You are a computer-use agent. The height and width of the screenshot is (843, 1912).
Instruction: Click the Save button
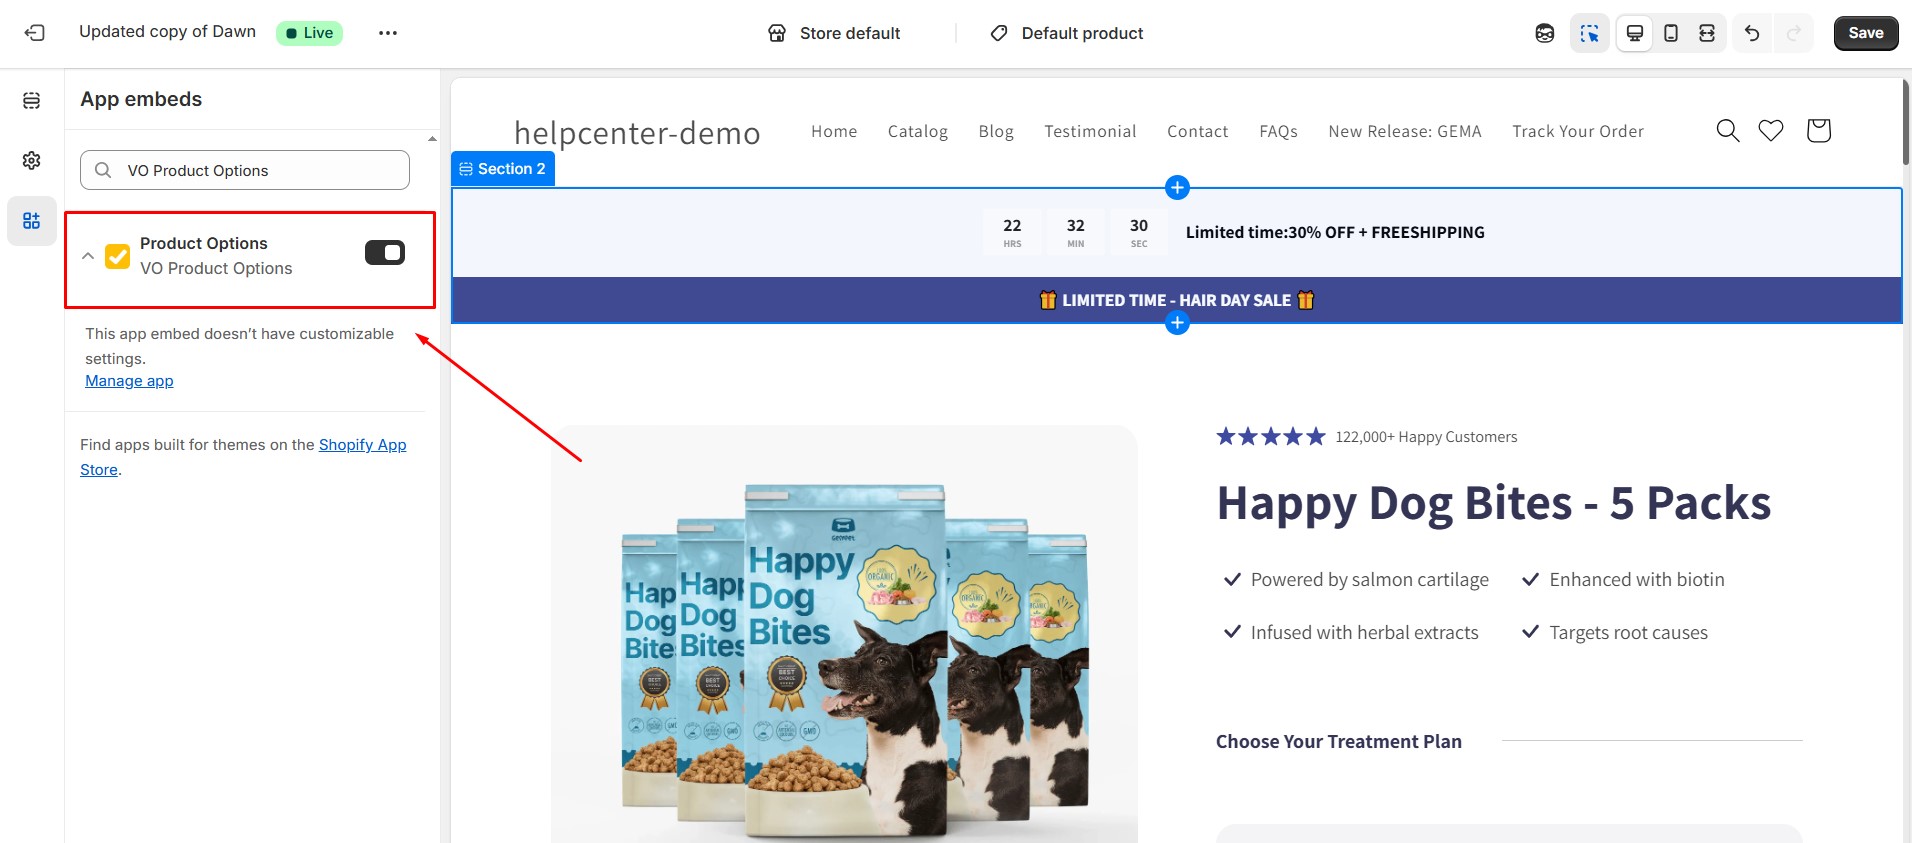pos(1866,33)
